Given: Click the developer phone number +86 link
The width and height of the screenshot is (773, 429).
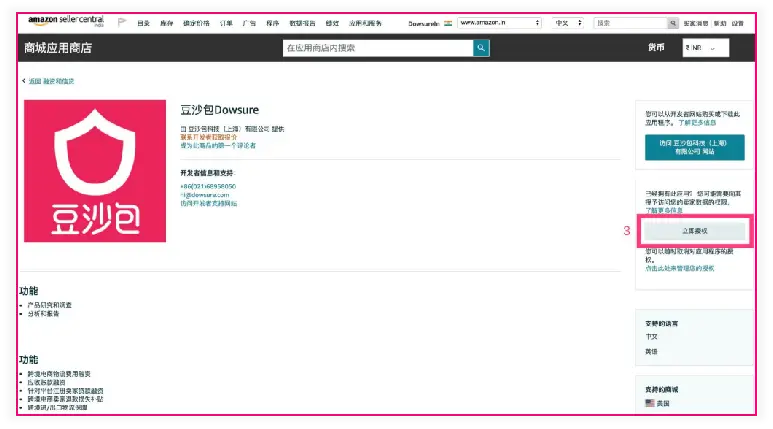Looking at the screenshot, I should pos(208,186).
